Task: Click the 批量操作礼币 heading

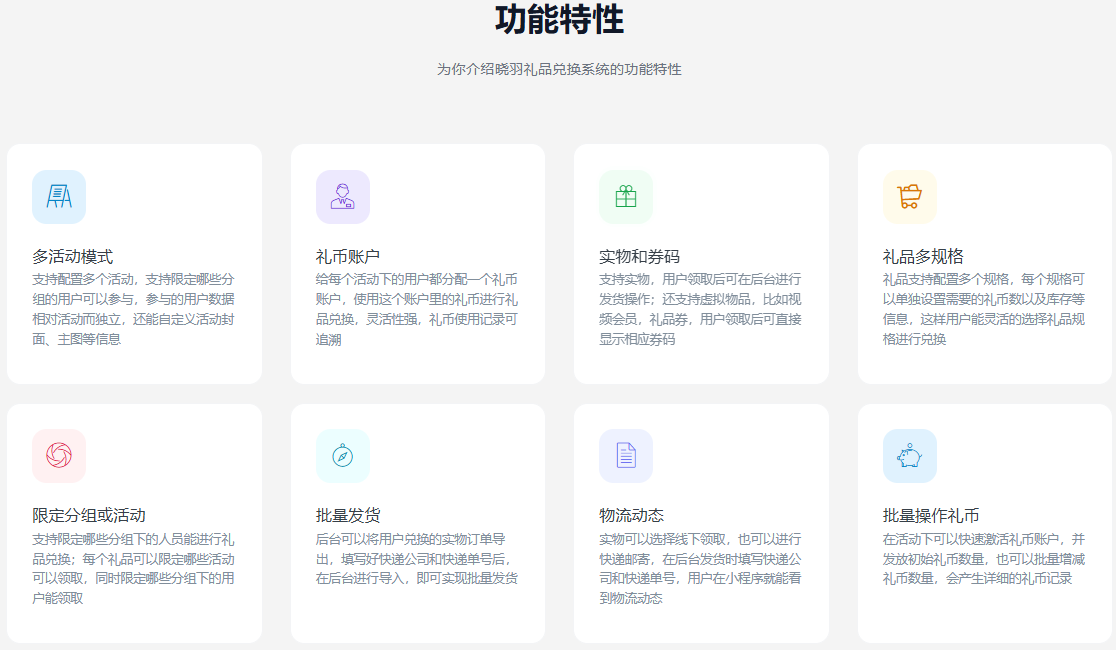Action: [x=931, y=515]
